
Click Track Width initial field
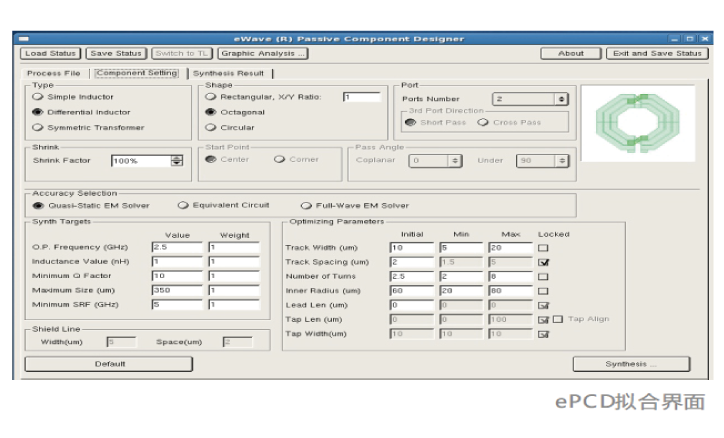click(412, 248)
